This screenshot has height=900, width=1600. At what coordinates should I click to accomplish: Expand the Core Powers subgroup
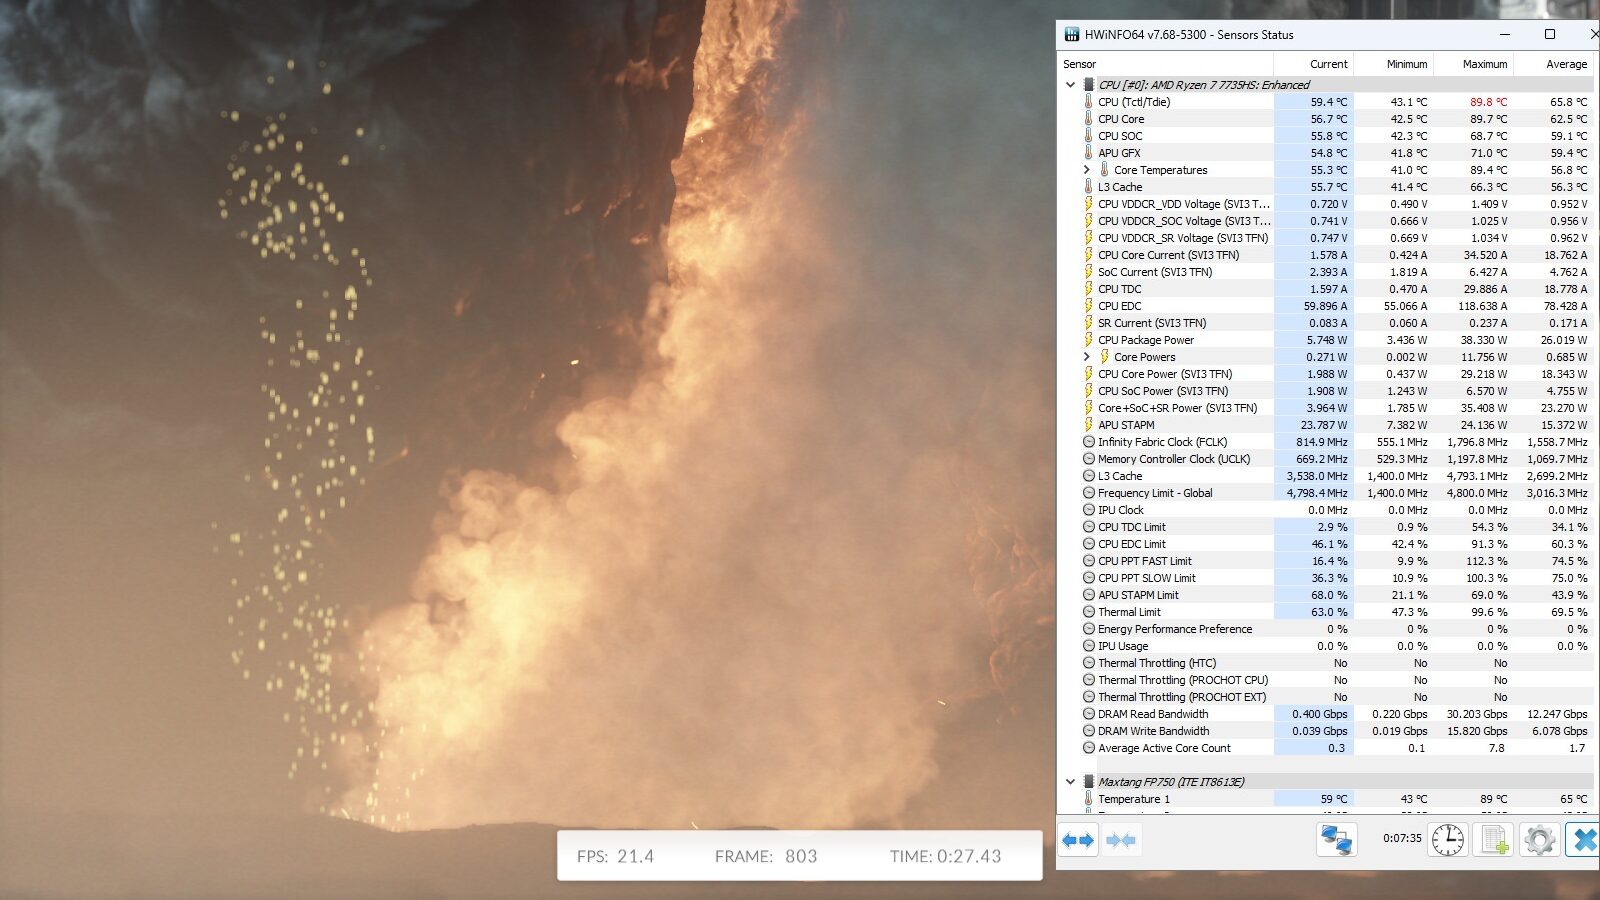point(1087,357)
